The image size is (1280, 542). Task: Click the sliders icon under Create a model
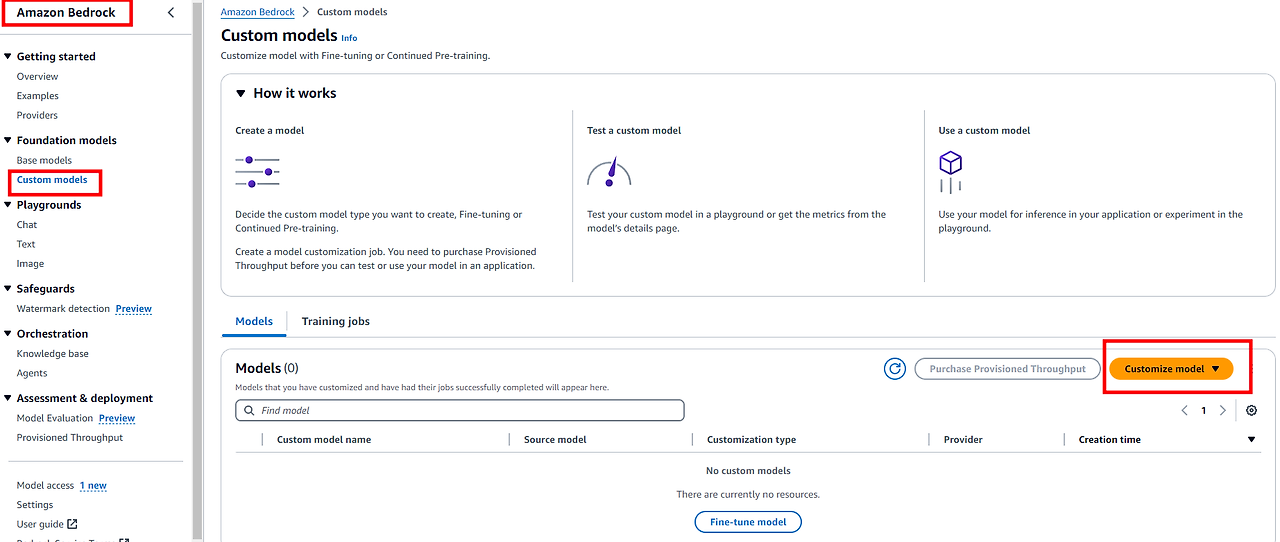tap(257, 172)
